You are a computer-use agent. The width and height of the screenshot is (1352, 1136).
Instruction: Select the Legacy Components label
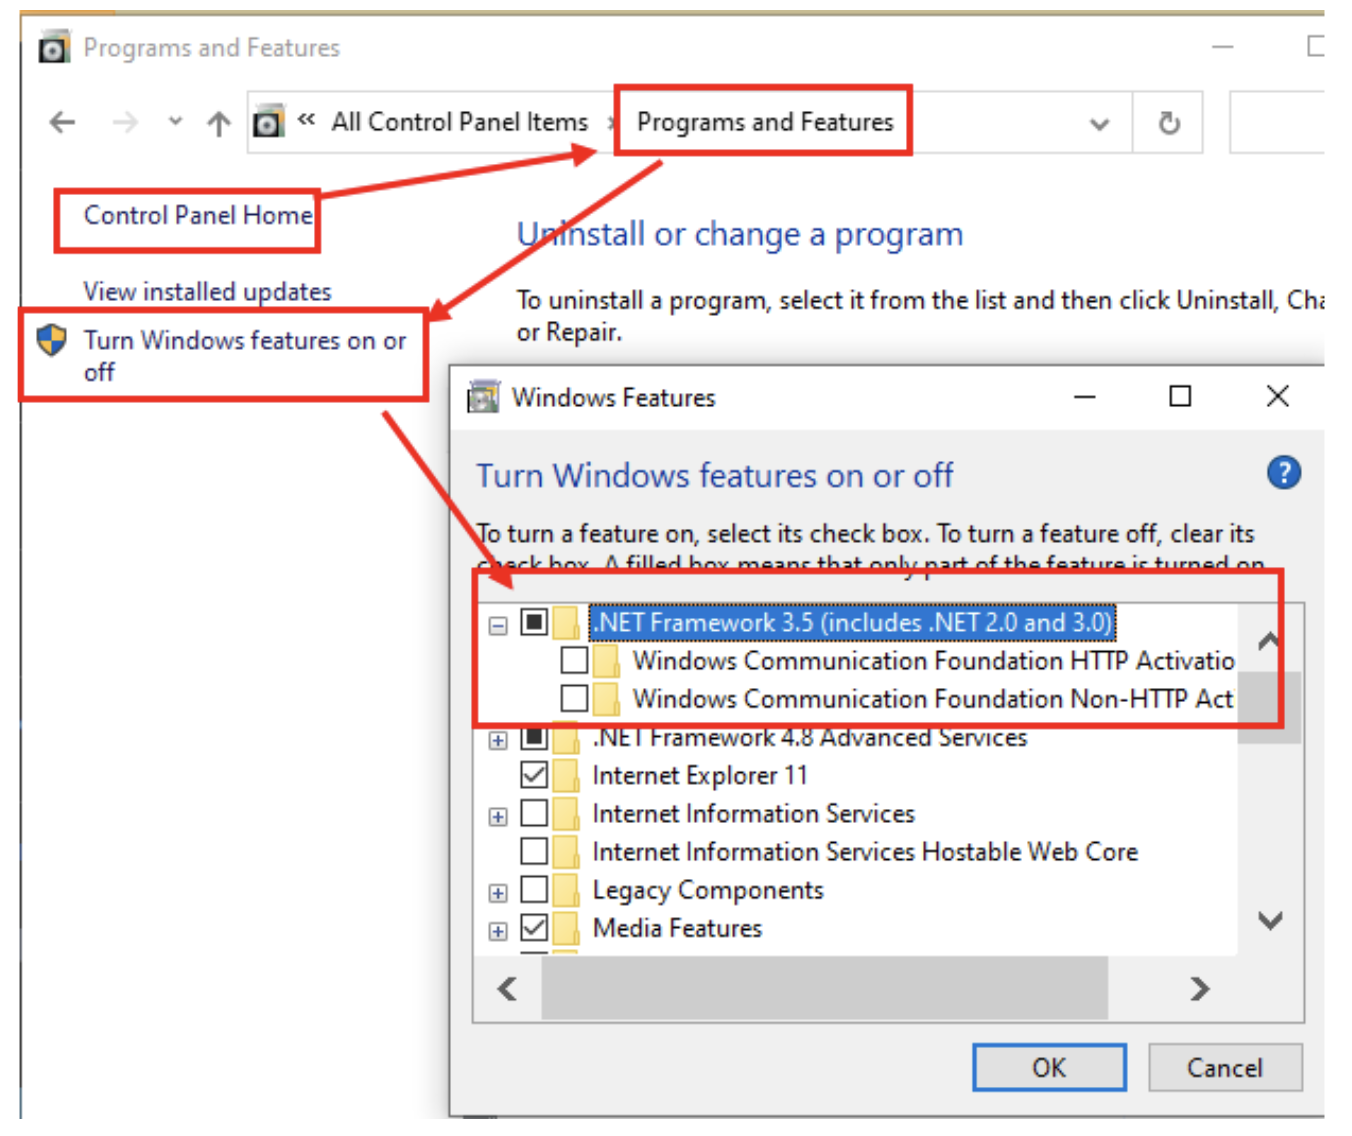tap(708, 889)
